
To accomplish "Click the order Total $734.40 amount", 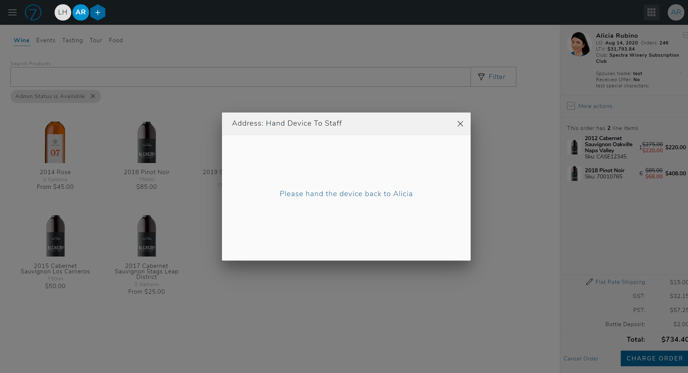I will tap(674, 339).
